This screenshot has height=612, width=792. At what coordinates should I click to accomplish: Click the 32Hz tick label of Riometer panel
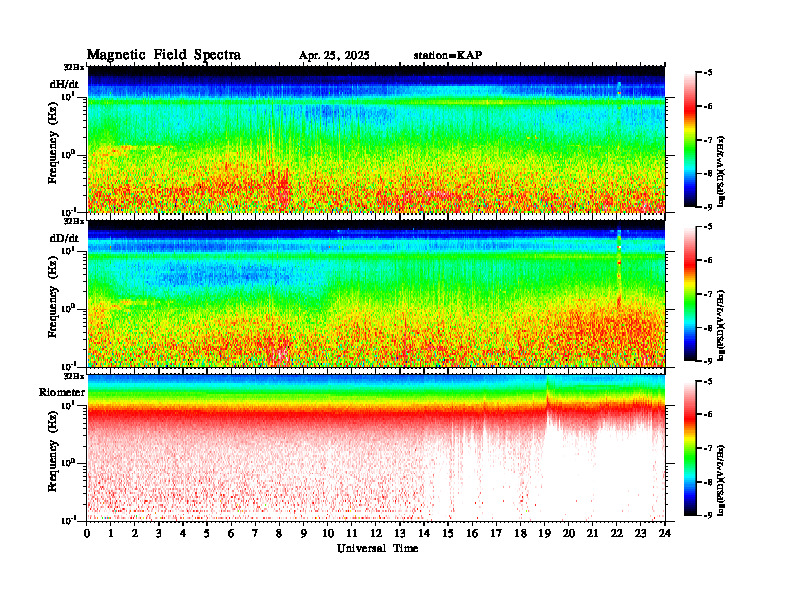click(x=74, y=376)
